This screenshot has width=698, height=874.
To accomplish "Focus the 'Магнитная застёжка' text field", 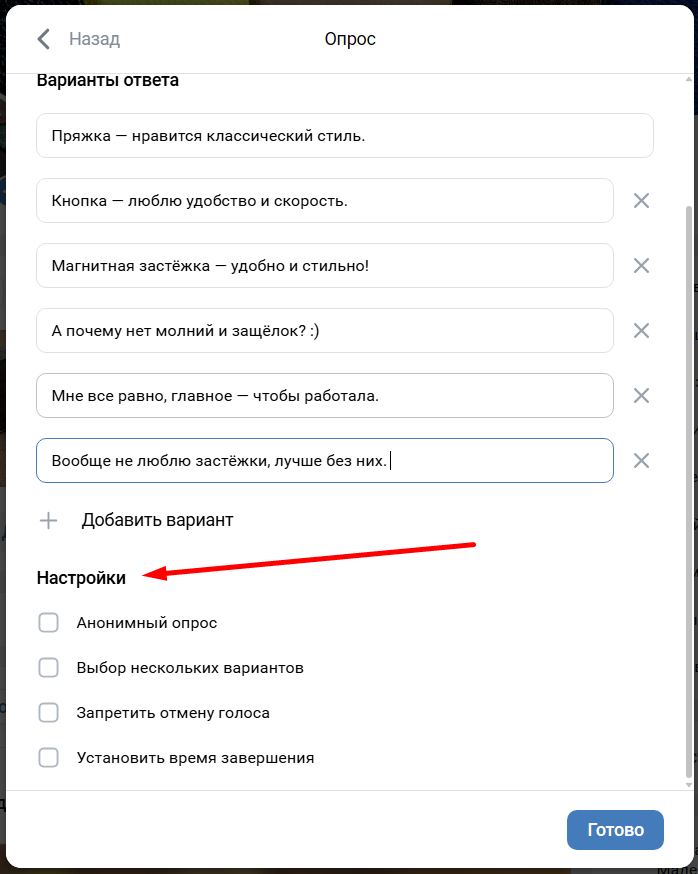I will pyautogui.click(x=324, y=265).
